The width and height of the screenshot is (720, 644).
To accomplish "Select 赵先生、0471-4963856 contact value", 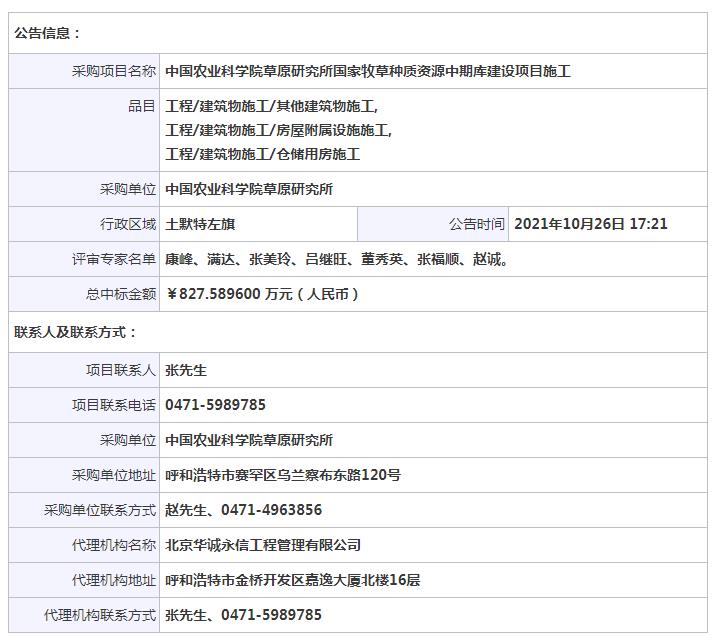I will tap(243, 510).
